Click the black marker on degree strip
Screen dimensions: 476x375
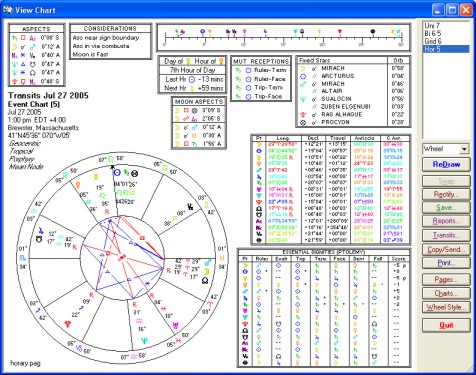tap(373, 32)
